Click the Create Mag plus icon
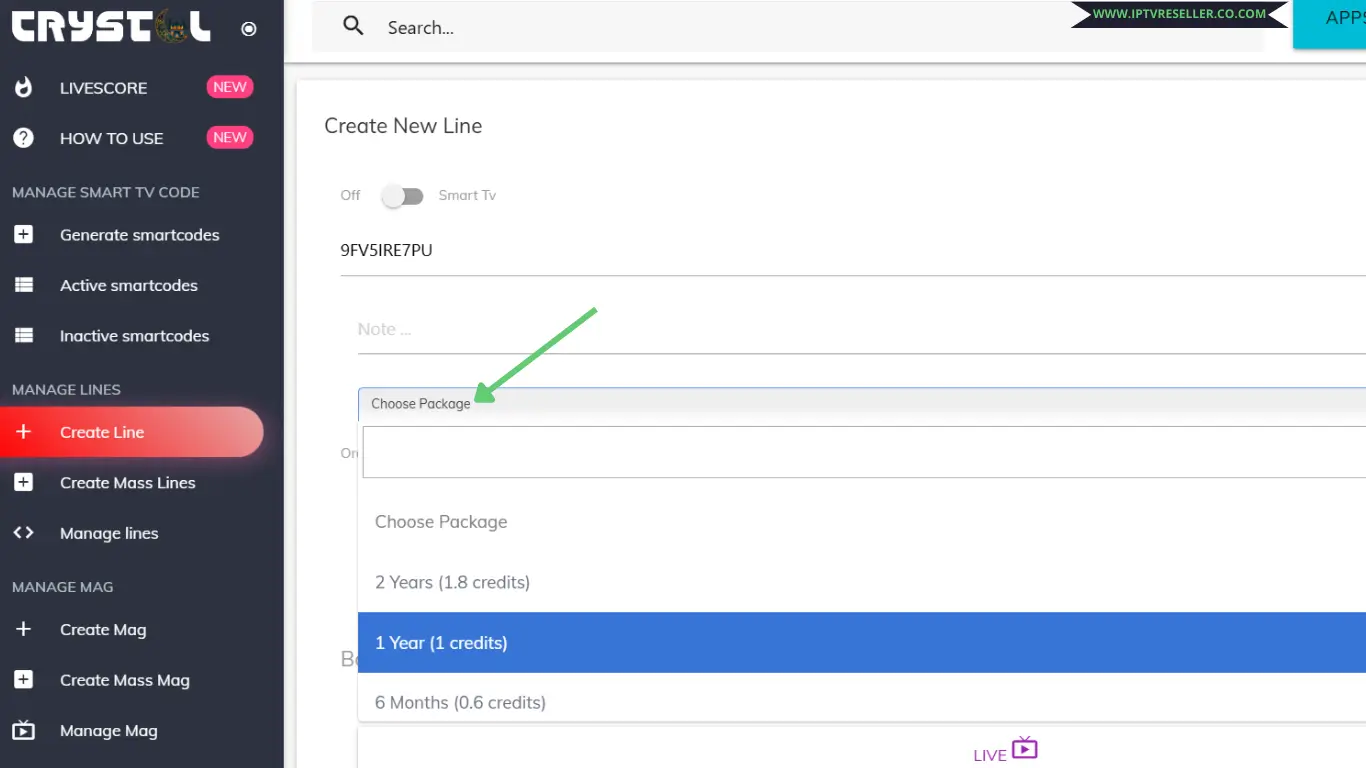 [x=23, y=629]
